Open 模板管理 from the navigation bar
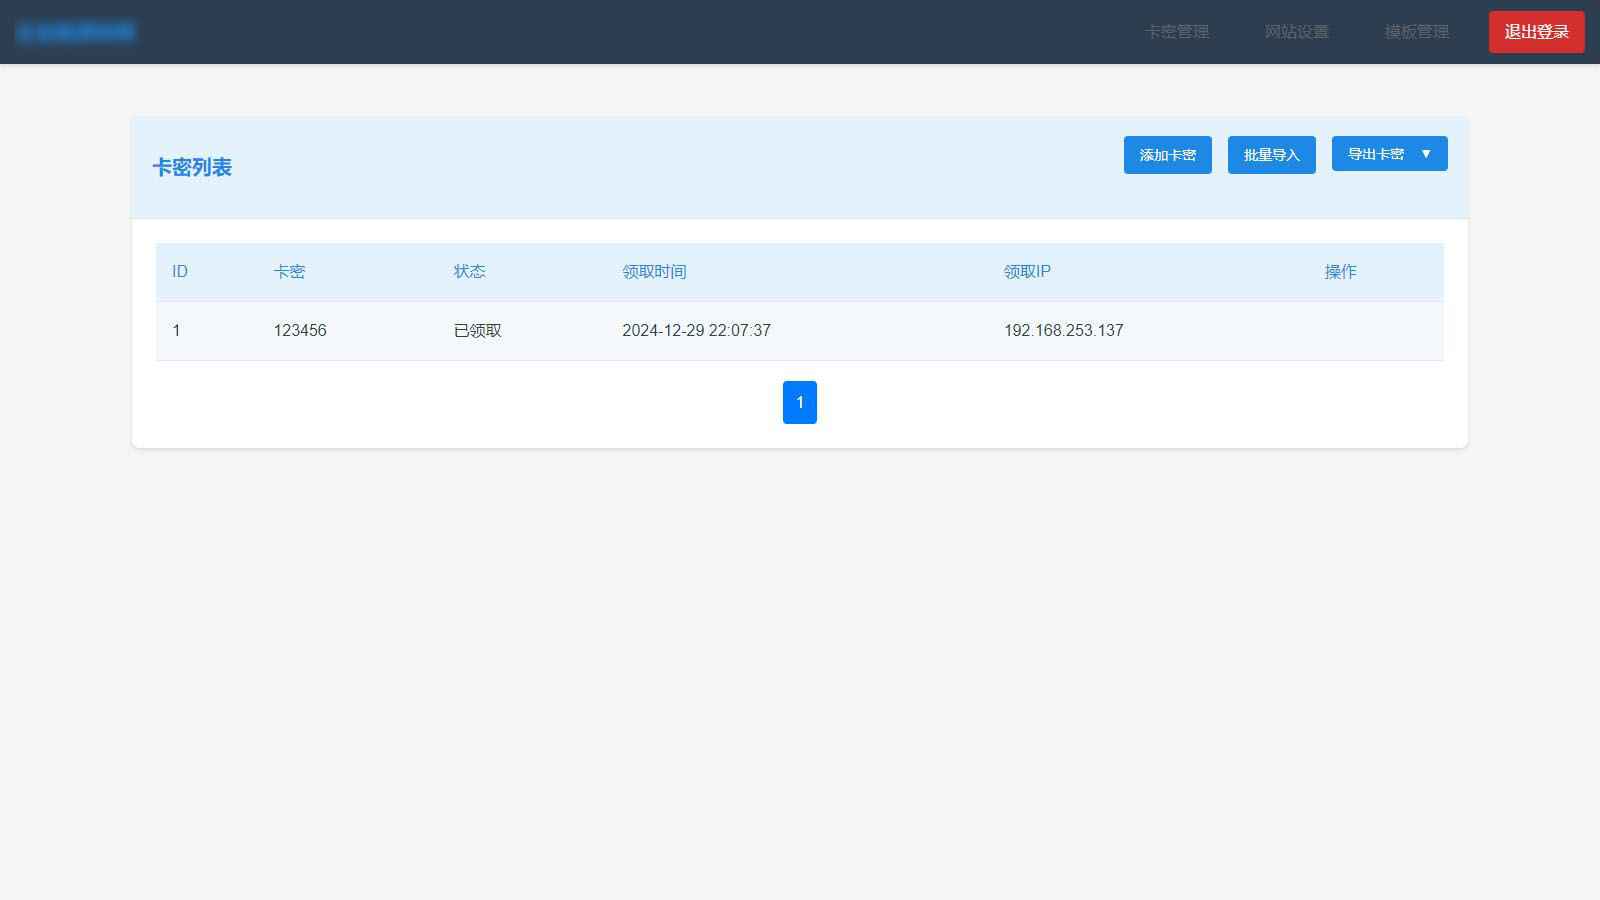 click(1416, 32)
